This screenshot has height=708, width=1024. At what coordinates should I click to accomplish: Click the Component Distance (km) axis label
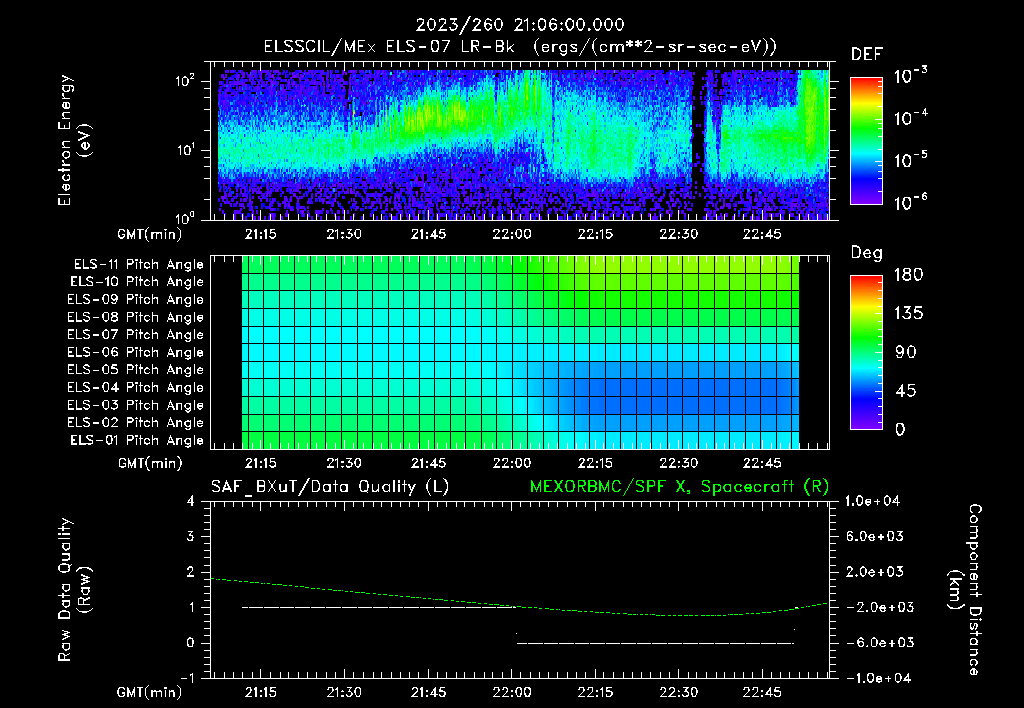point(965,590)
